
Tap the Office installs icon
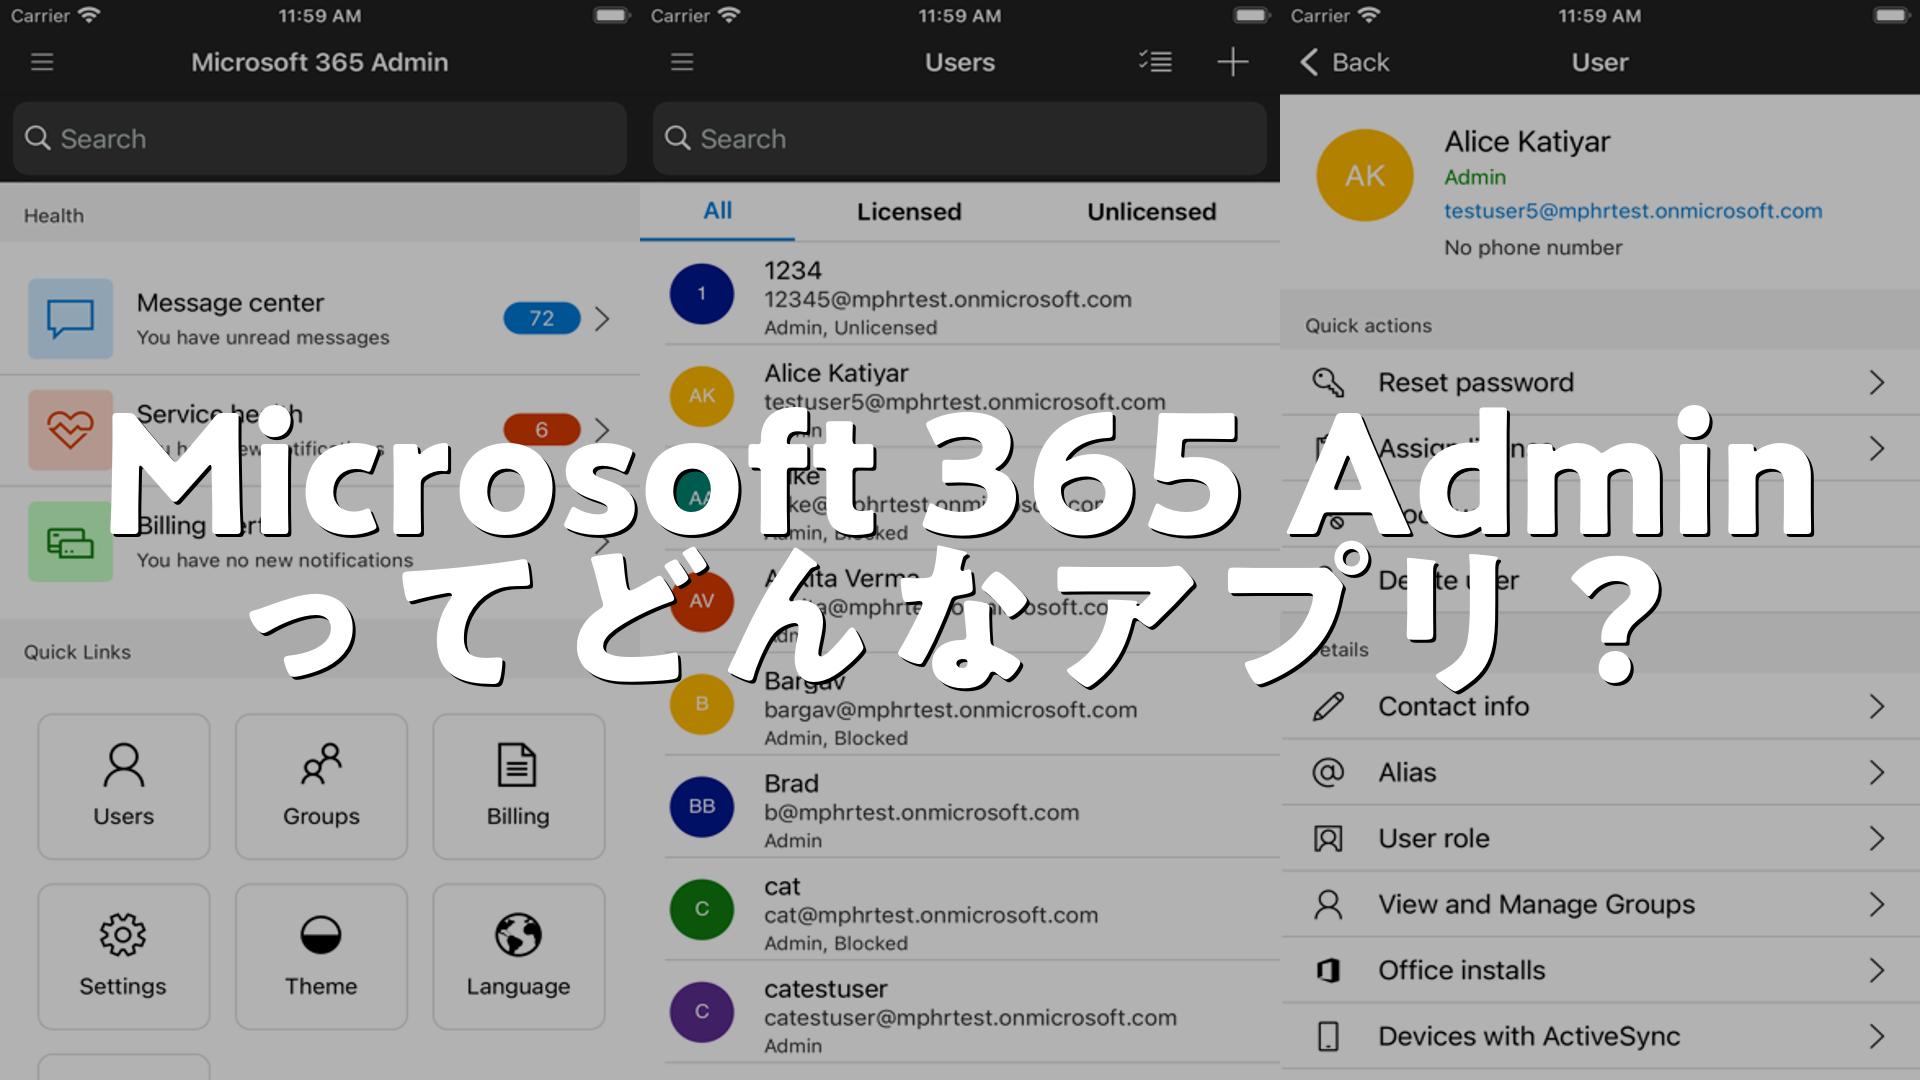pos(1328,970)
